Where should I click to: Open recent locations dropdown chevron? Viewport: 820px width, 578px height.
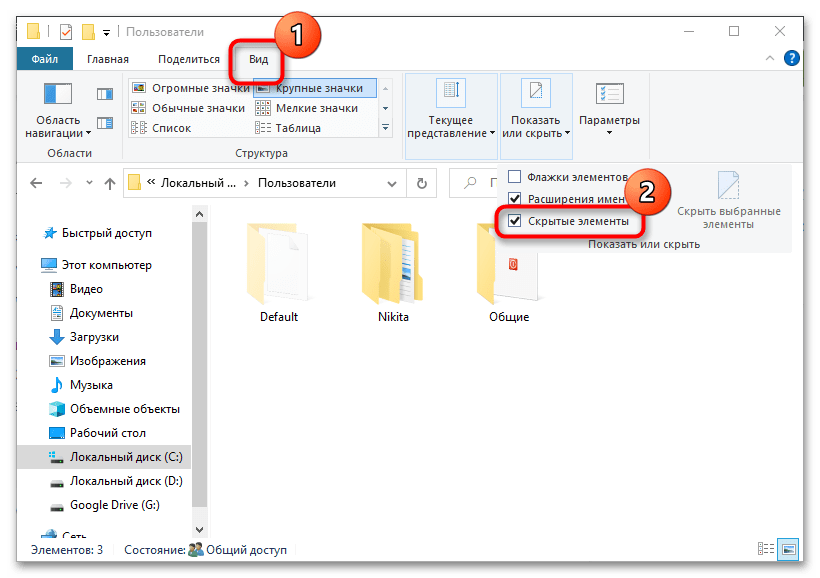89,183
